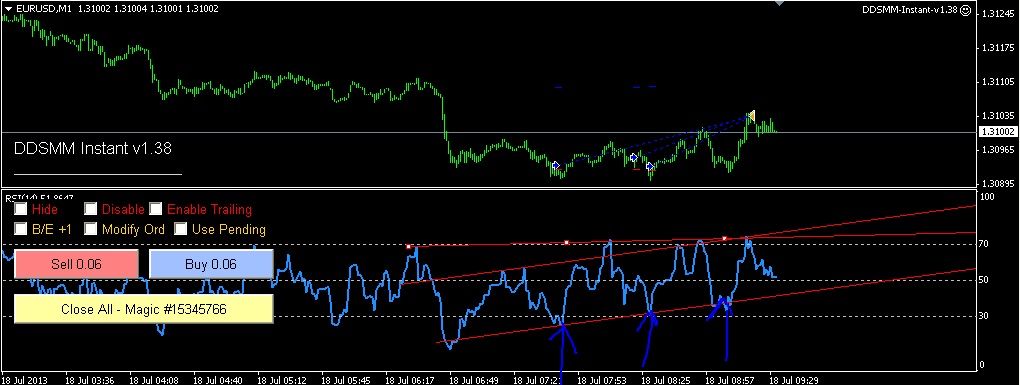Turn on the Use Pending checkbox
Screen dimensions: 1020x385
pos(181,229)
